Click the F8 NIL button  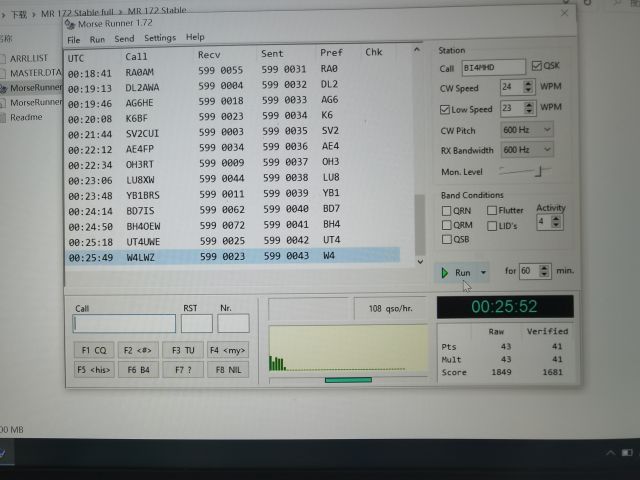(228, 370)
